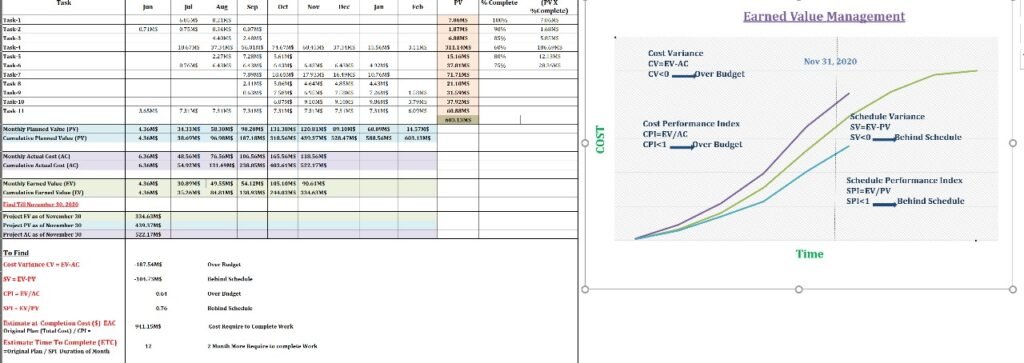Click the Schedule Variance annotation in chart

click(905, 127)
